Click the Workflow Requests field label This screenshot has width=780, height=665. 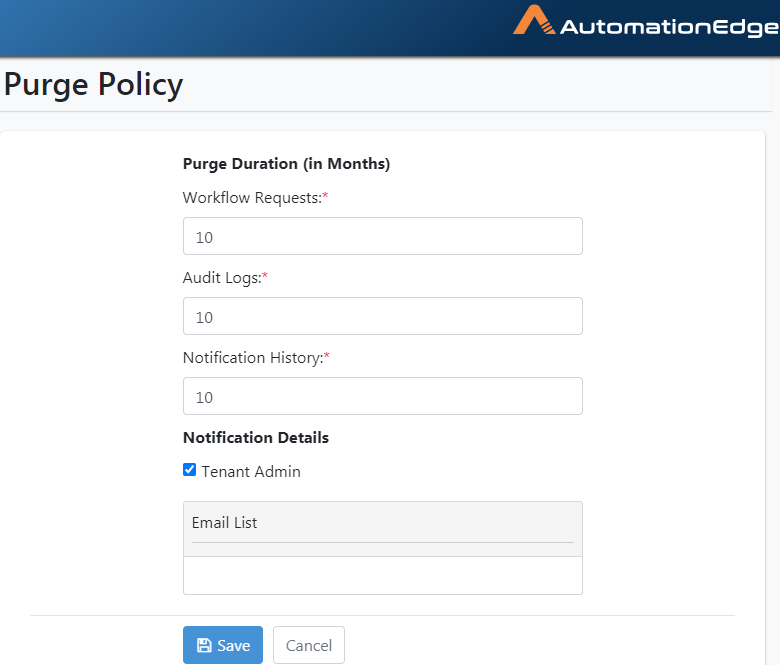[252, 198]
